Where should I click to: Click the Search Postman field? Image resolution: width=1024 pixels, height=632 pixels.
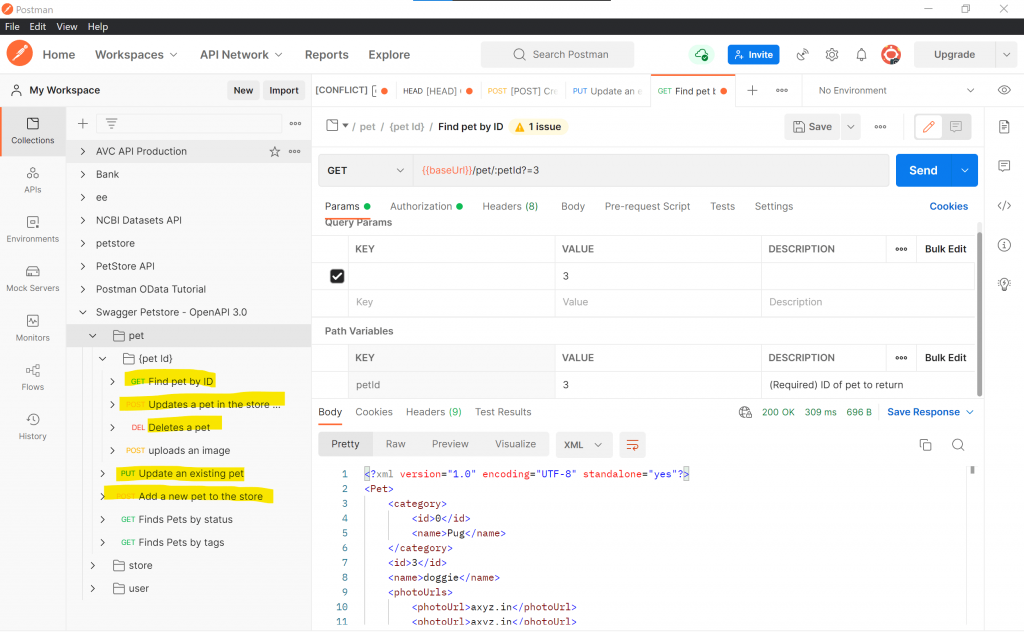click(x=558, y=55)
